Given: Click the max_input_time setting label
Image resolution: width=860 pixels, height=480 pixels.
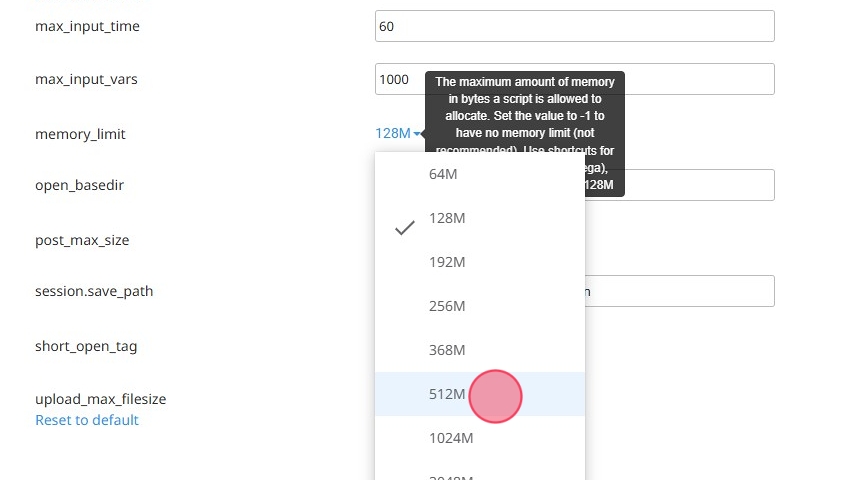Looking at the screenshot, I should (x=87, y=26).
